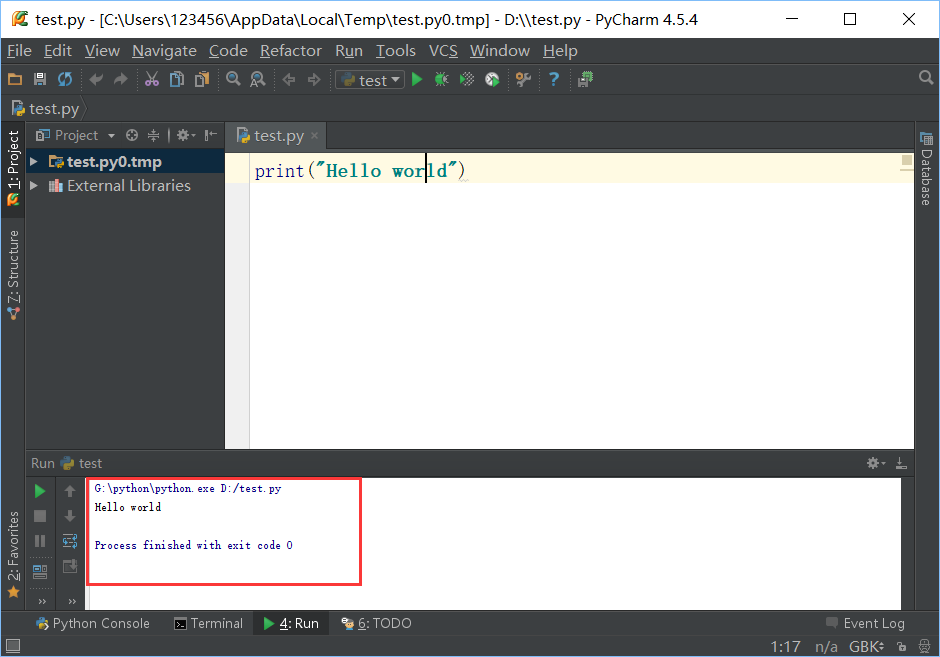Rerun test using Run panel's green arrow
Screen dimensions: 940x657
[40, 491]
